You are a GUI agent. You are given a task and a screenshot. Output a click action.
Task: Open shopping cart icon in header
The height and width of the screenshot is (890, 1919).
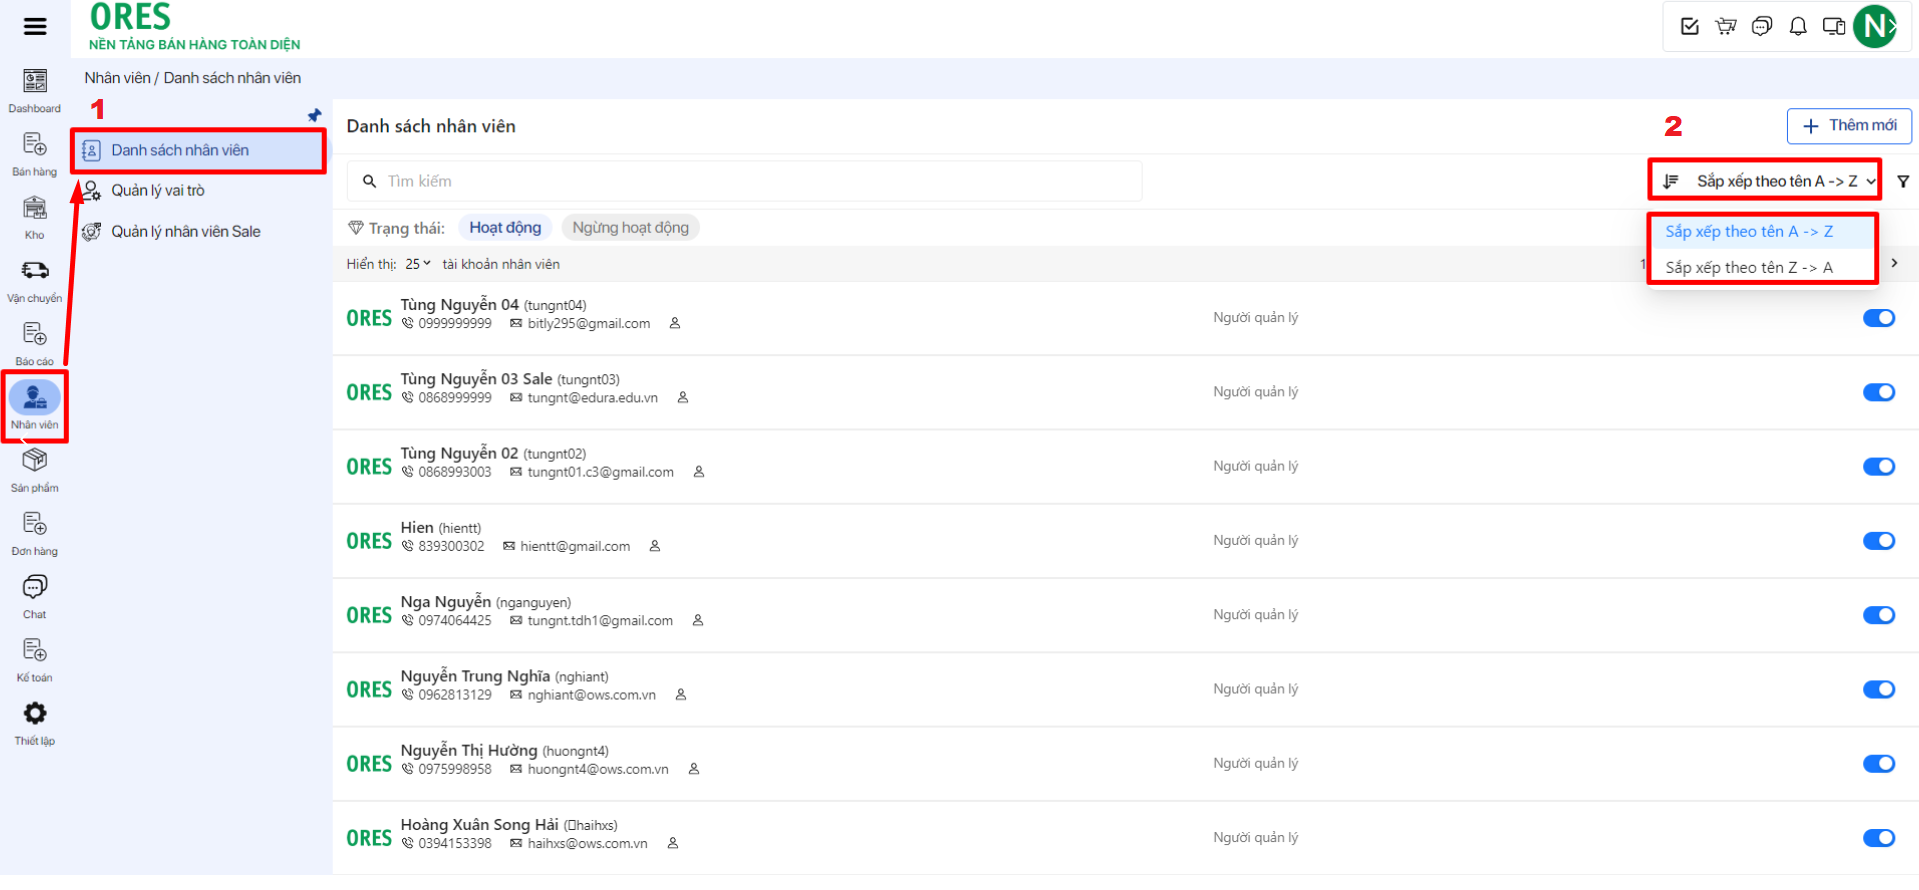(1725, 27)
